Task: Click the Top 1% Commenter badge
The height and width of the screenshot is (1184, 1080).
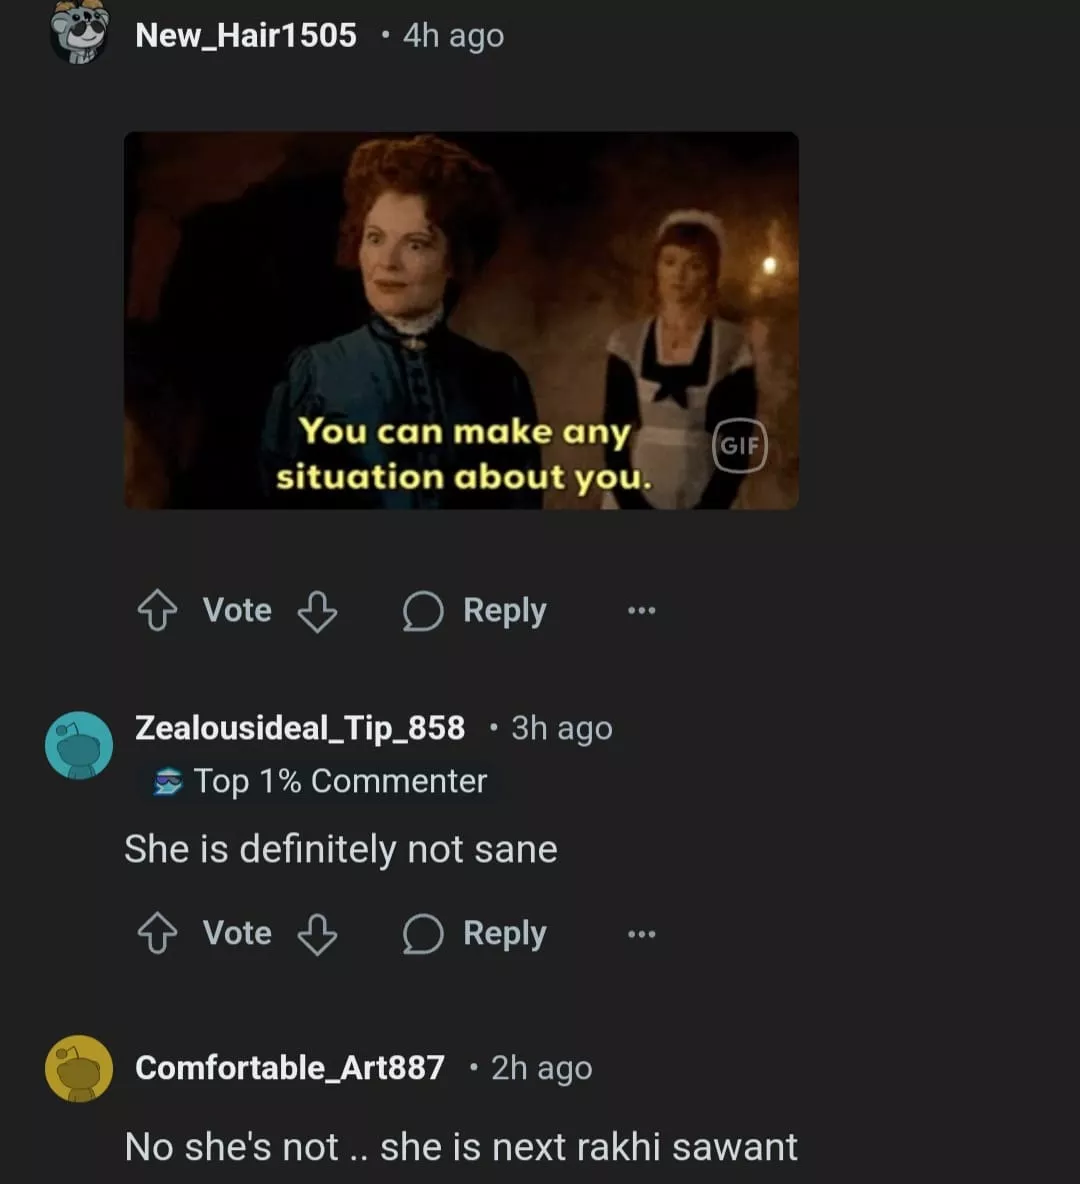Action: coord(320,781)
